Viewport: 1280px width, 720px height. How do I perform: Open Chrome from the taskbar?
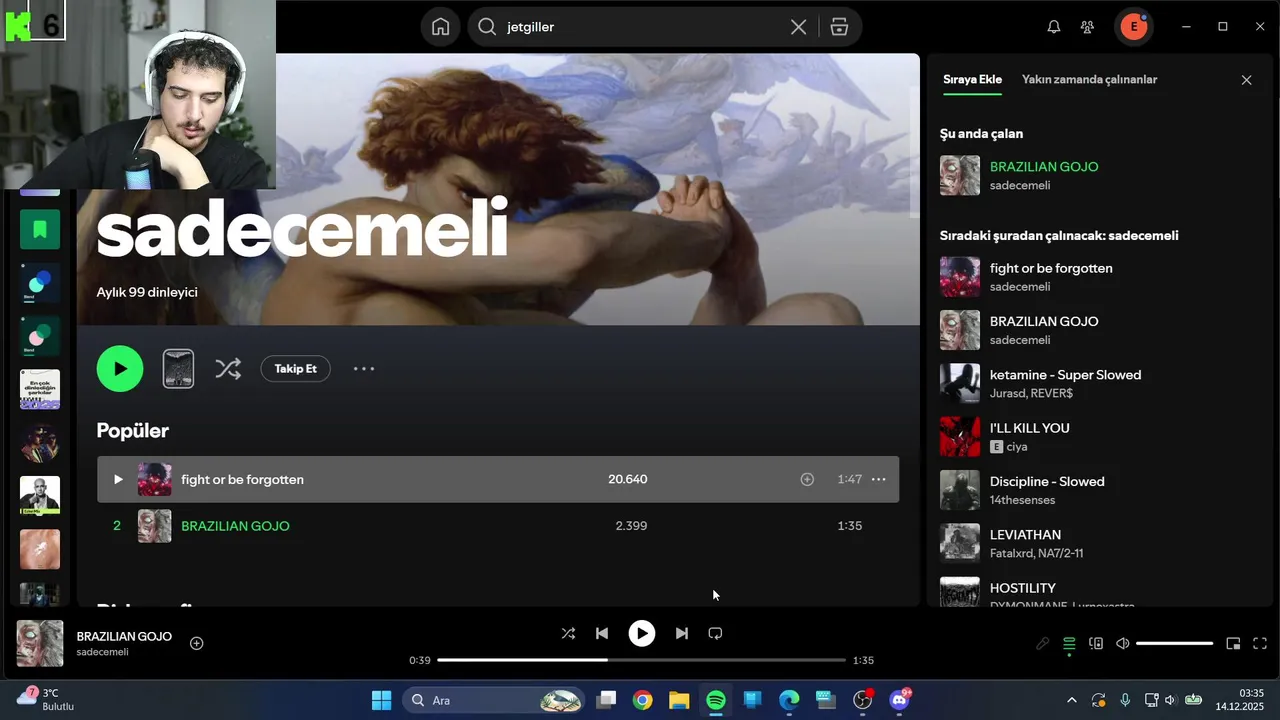pos(642,700)
